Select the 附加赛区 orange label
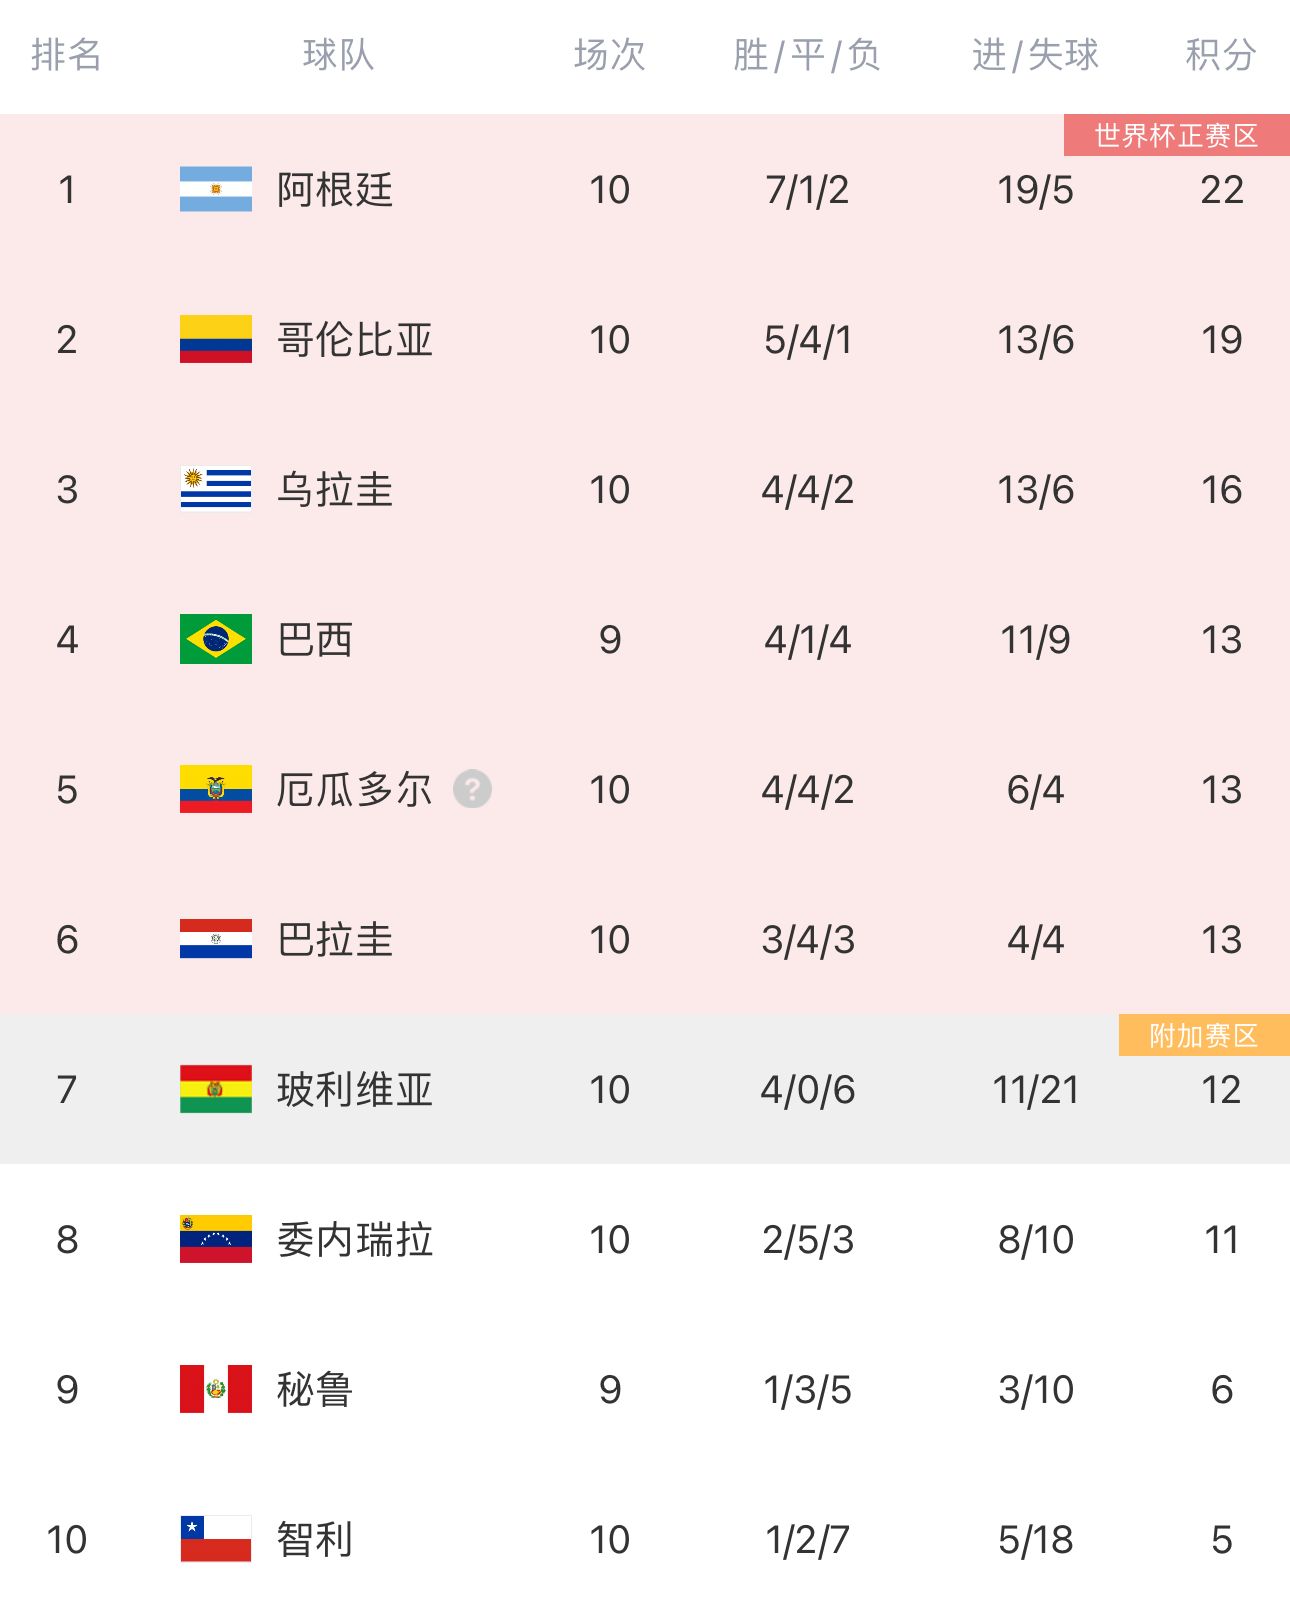1290x1599 pixels. [1204, 1035]
